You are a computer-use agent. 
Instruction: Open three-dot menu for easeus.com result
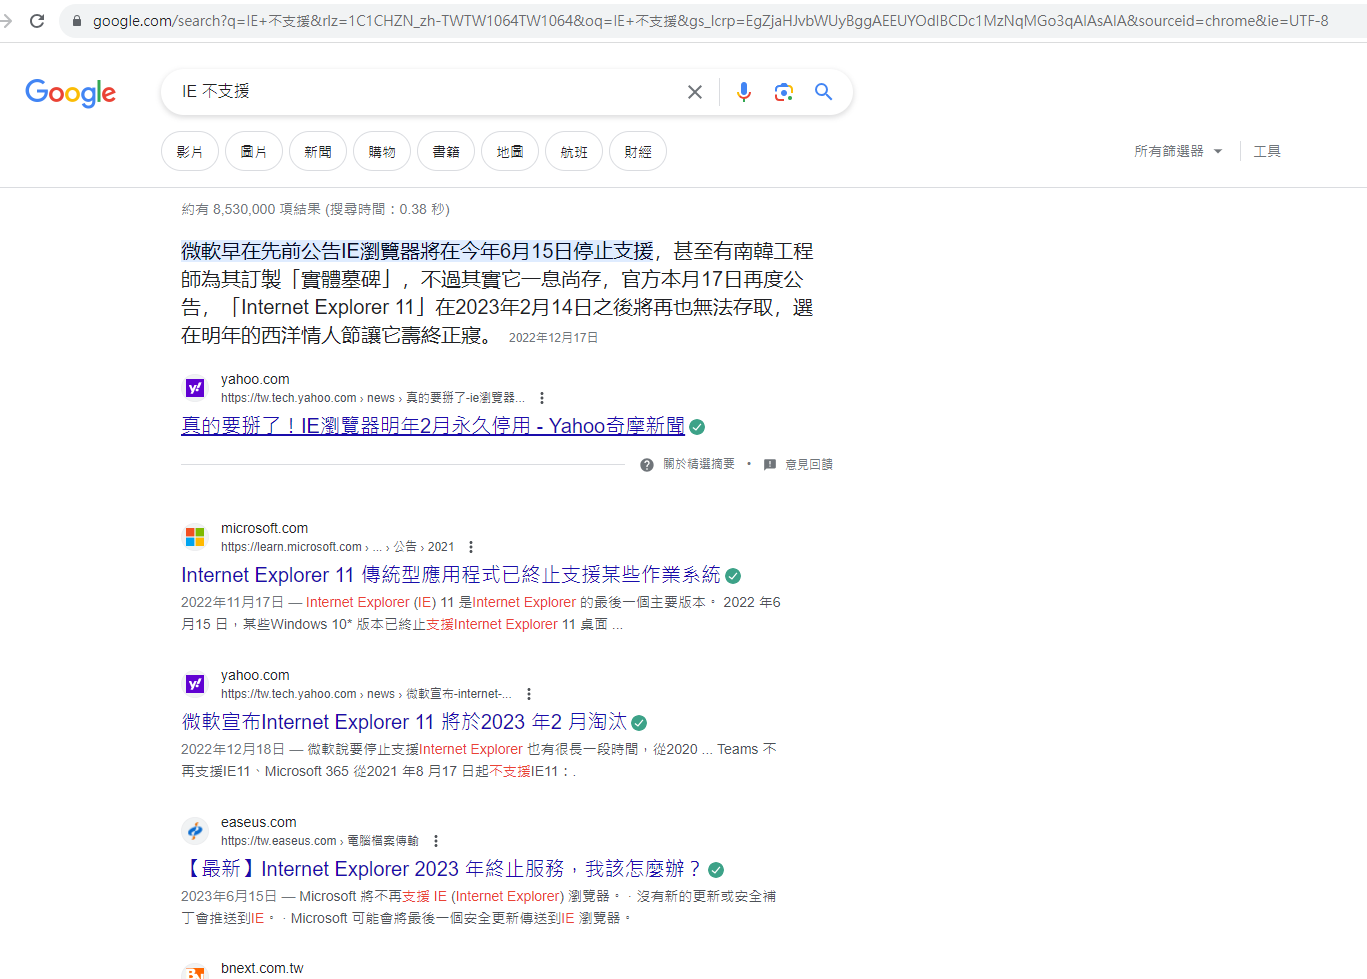pos(436,841)
